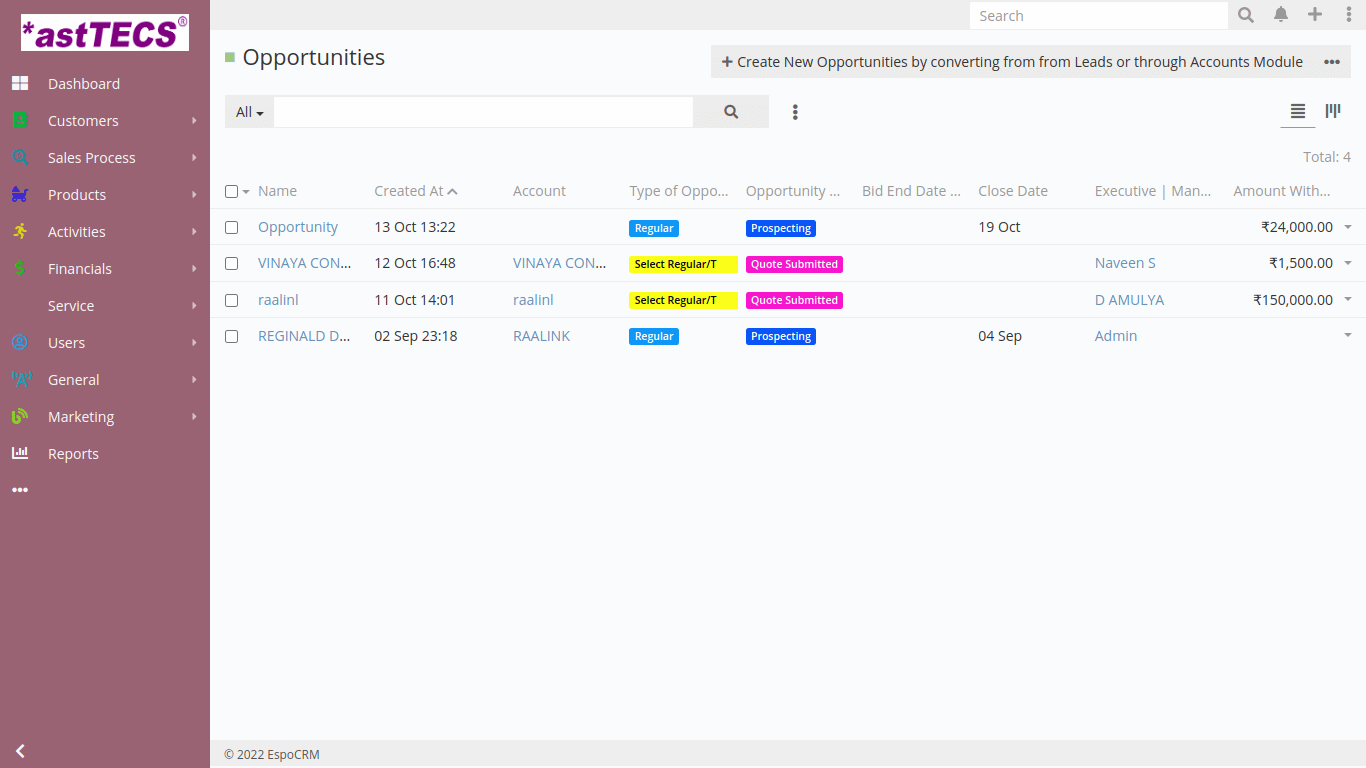This screenshot has width=1366, height=768.
Task: Click the global search magnifier icon
Action: coord(1246,15)
